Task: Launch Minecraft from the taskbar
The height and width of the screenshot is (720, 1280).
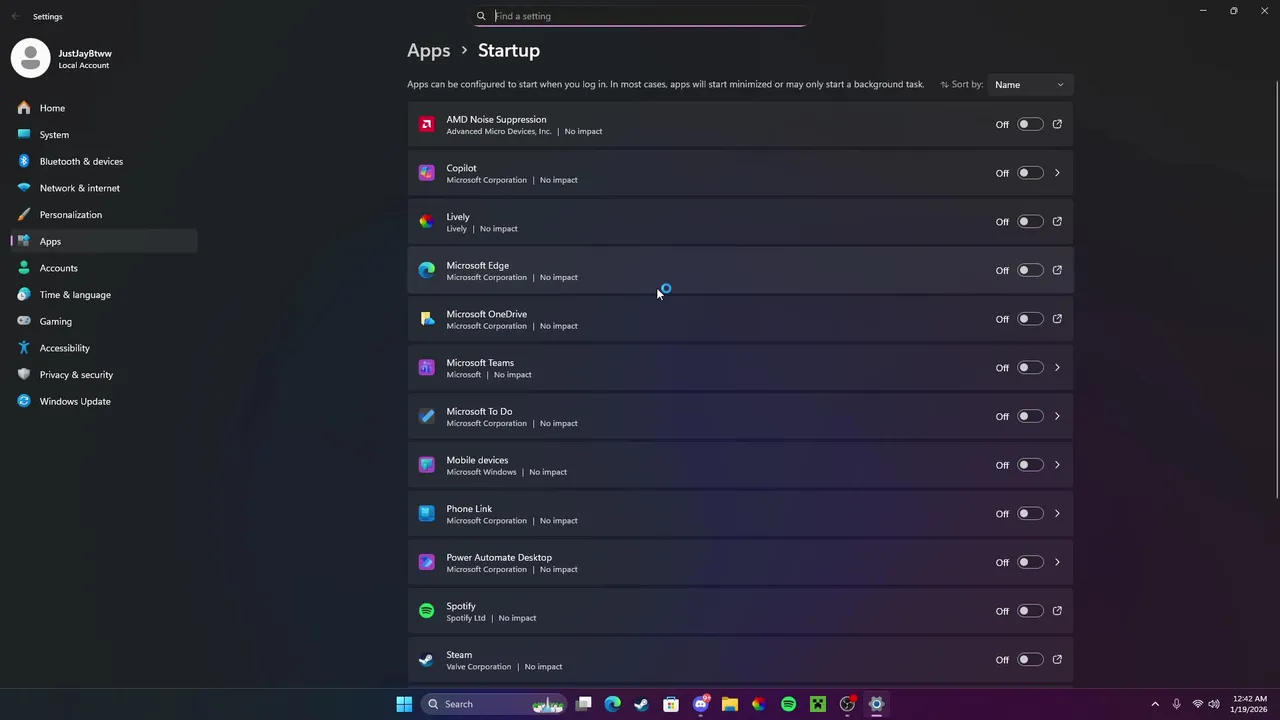Action: [x=818, y=704]
